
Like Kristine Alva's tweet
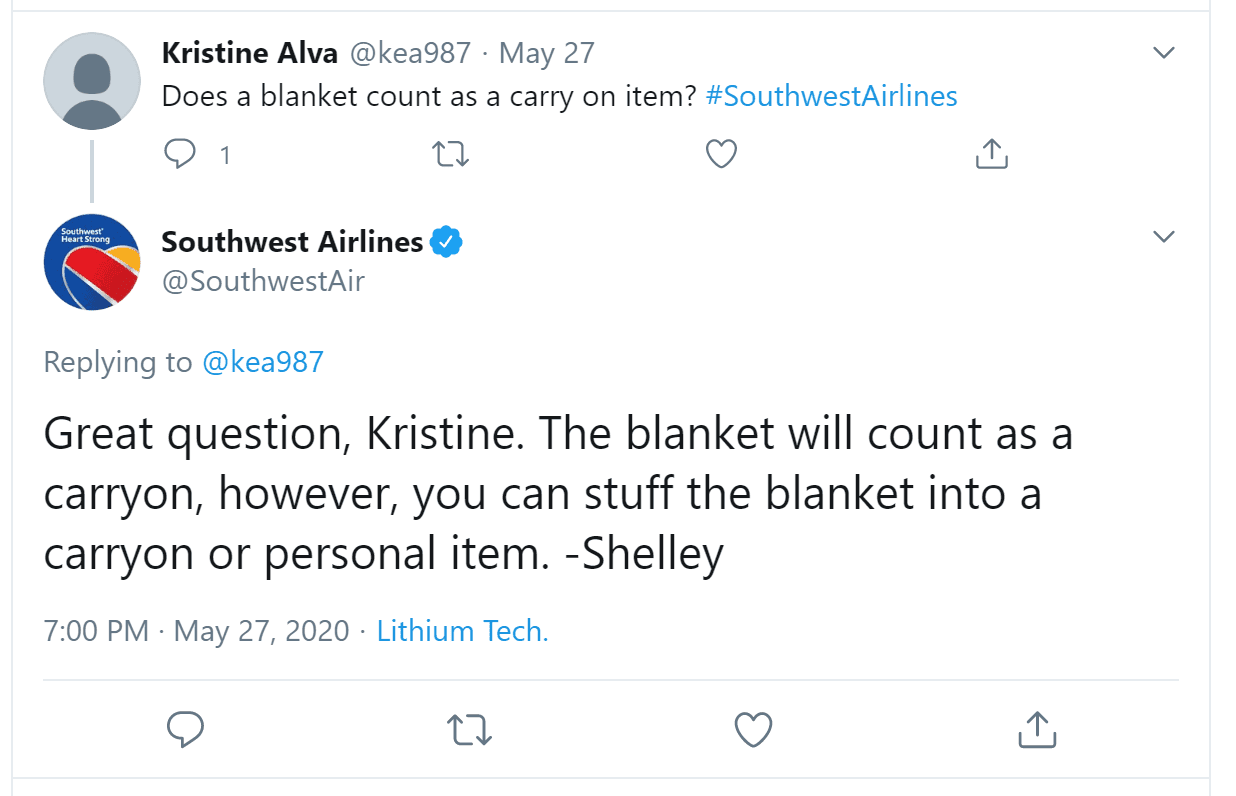pyautogui.click(x=721, y=154)
